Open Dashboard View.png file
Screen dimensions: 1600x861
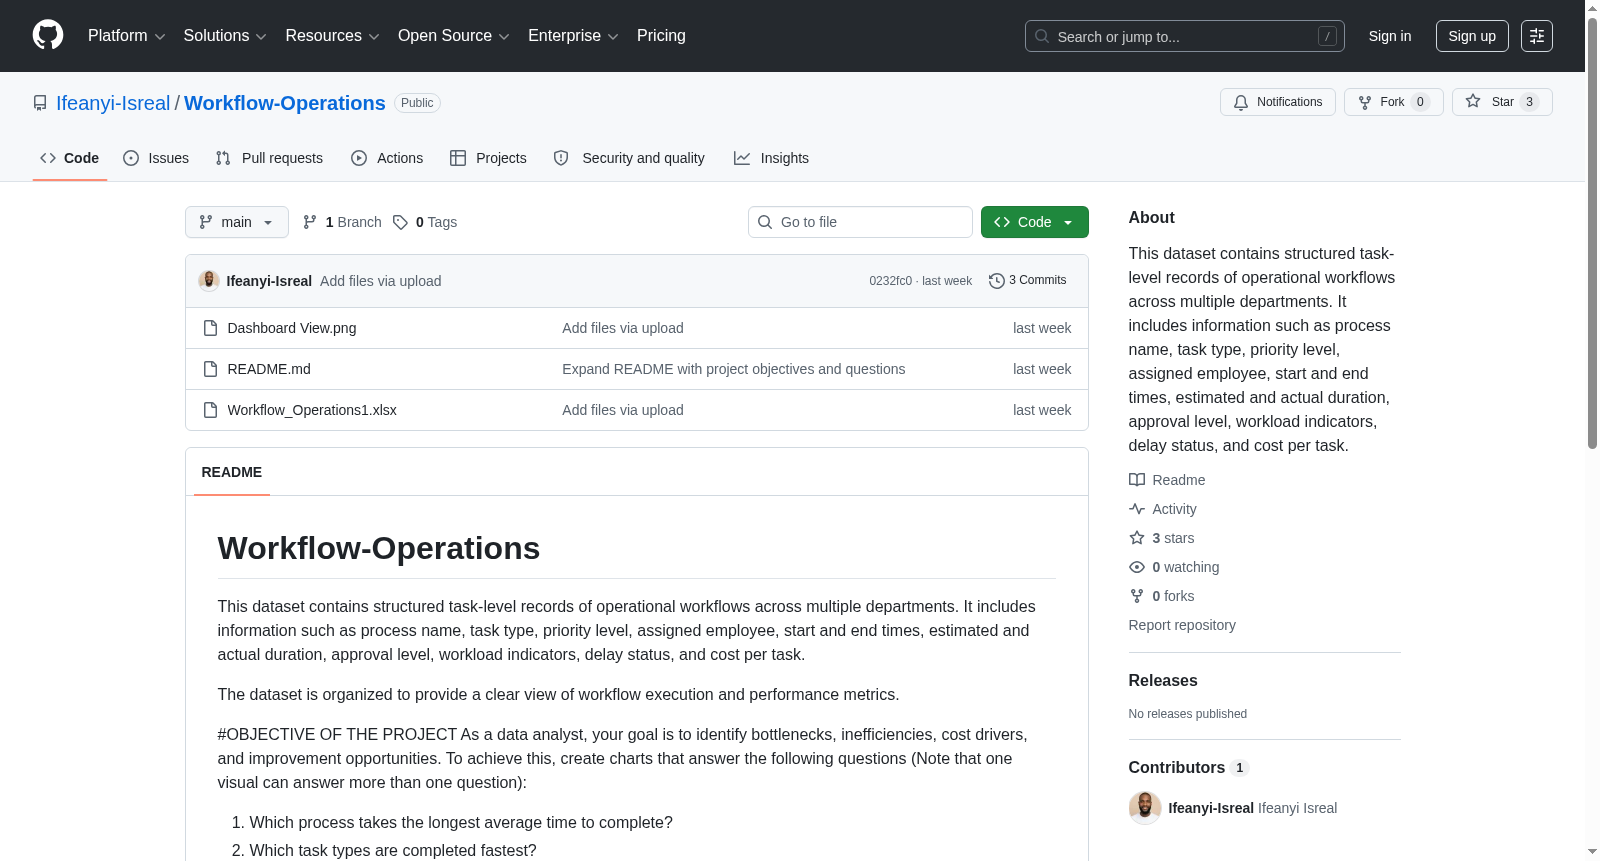click(291, 328)
